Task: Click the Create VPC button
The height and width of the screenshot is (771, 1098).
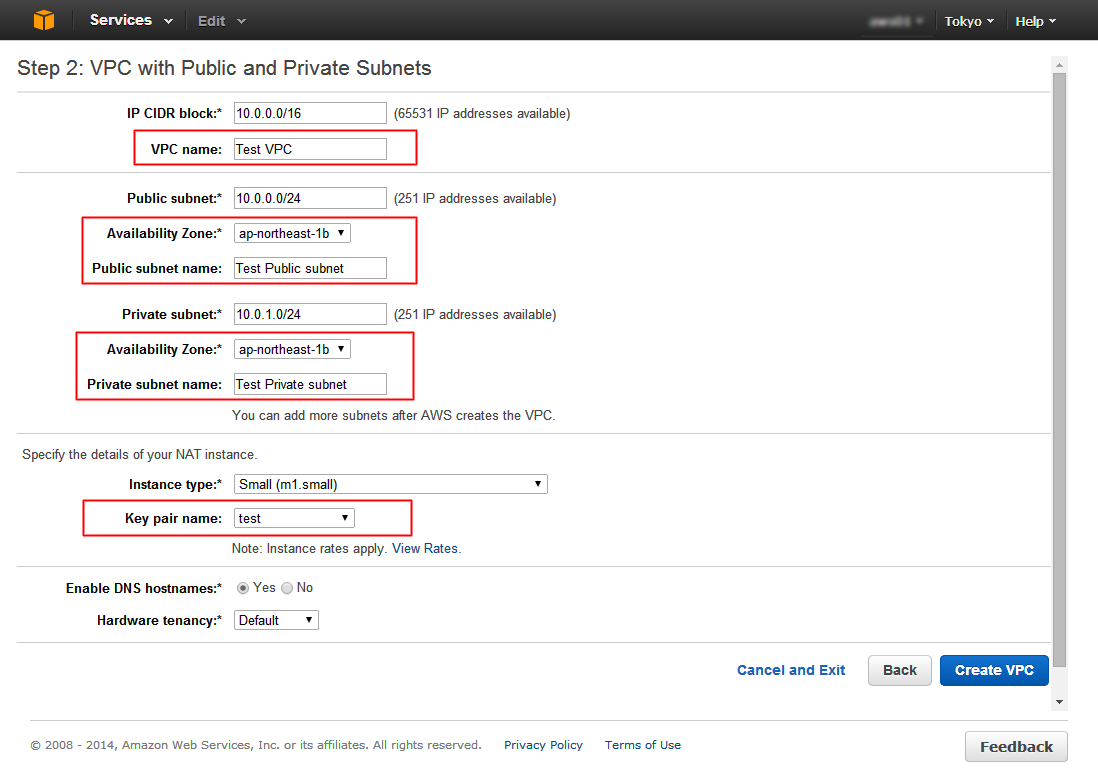Action: pyautogui.click(x=994, y=670)
